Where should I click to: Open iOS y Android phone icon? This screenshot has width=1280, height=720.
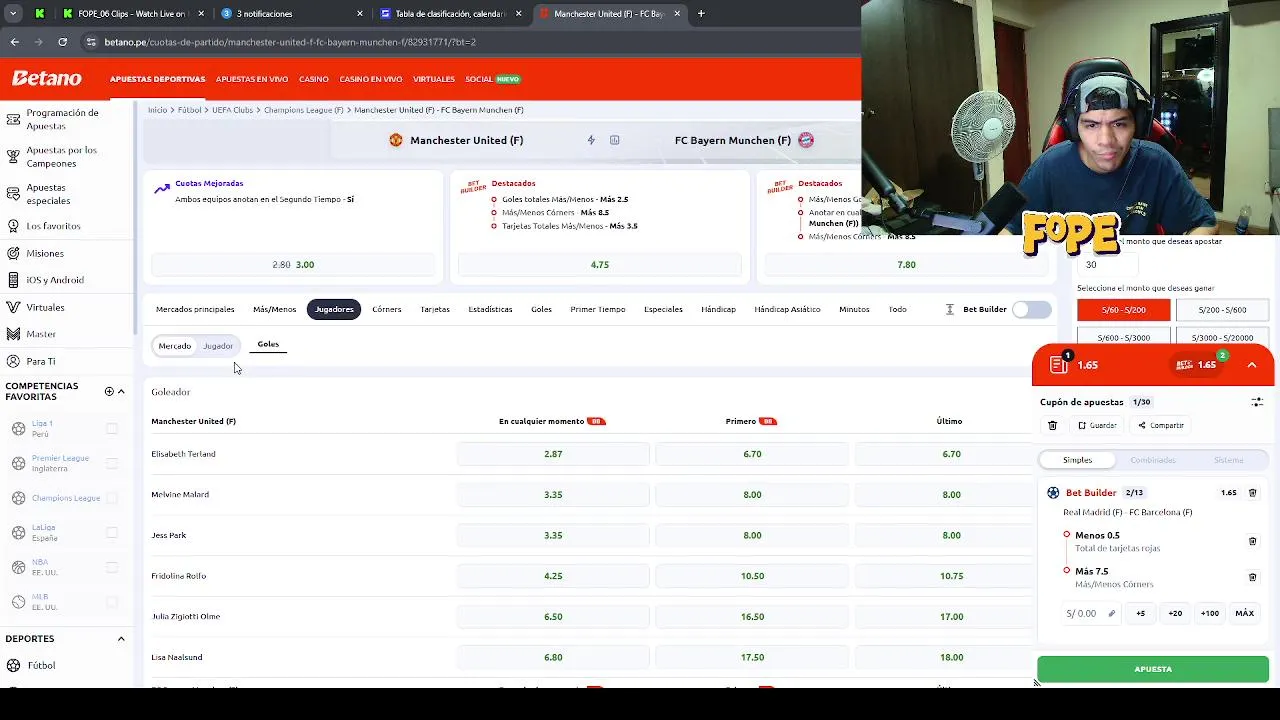coord(13,280)
